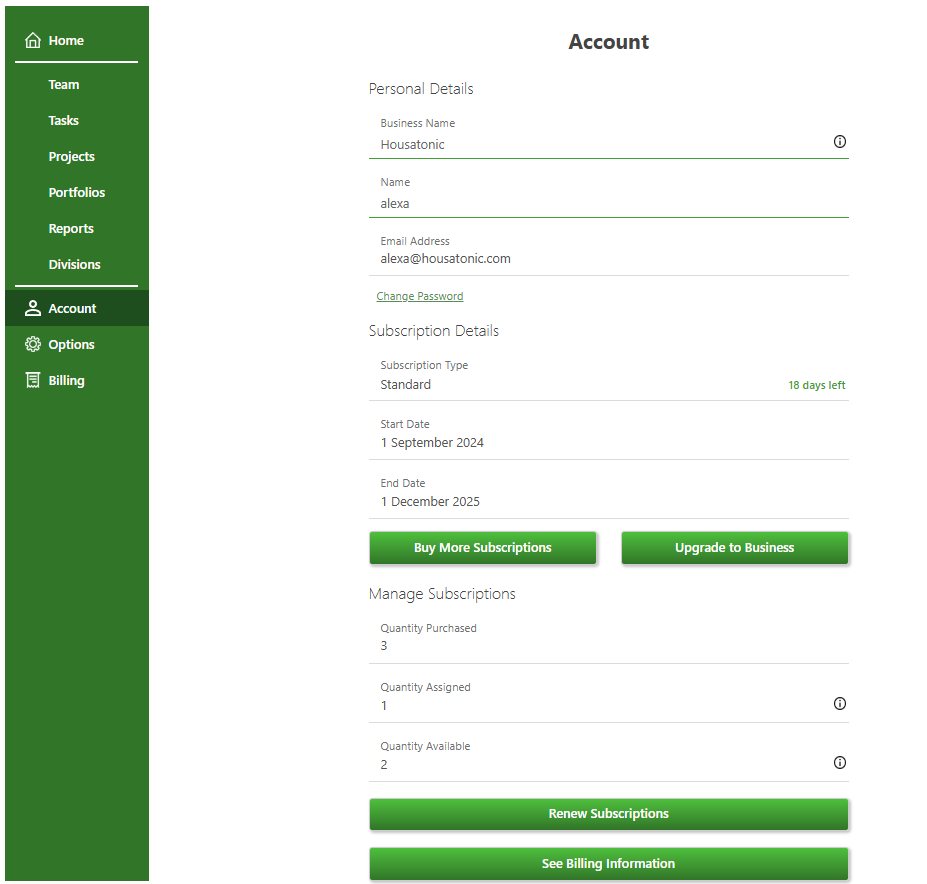Click the info icon for Quantity Available
Viewport: 927px width, 884px height.
coord(839,763)
